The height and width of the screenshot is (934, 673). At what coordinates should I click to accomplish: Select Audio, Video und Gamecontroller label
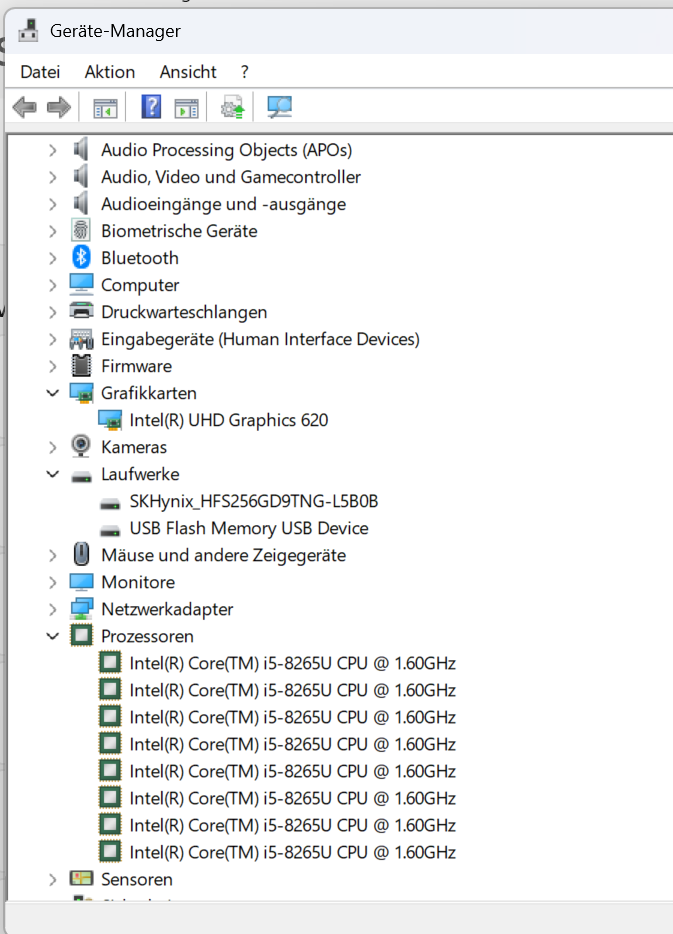(x=231, y=177)
